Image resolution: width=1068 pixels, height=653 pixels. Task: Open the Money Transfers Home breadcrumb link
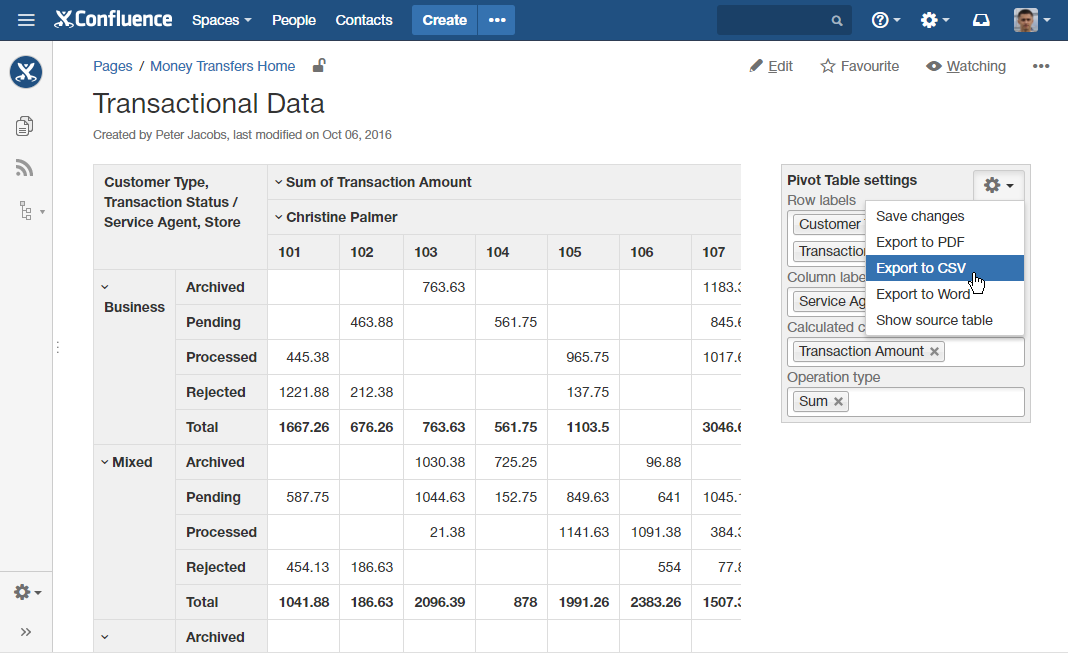(222, 66)
